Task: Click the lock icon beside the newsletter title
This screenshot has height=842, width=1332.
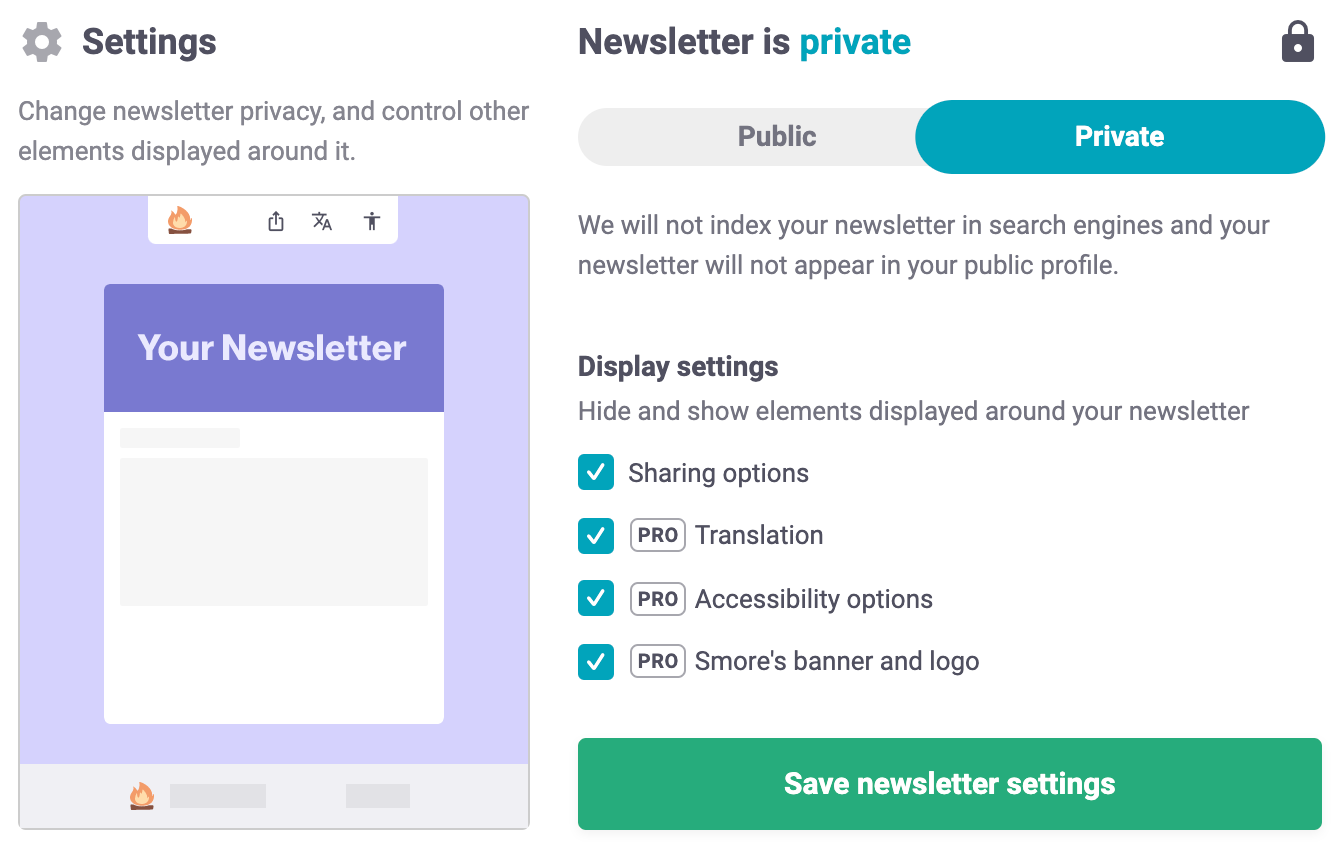Action: [x=1297, y=42]
